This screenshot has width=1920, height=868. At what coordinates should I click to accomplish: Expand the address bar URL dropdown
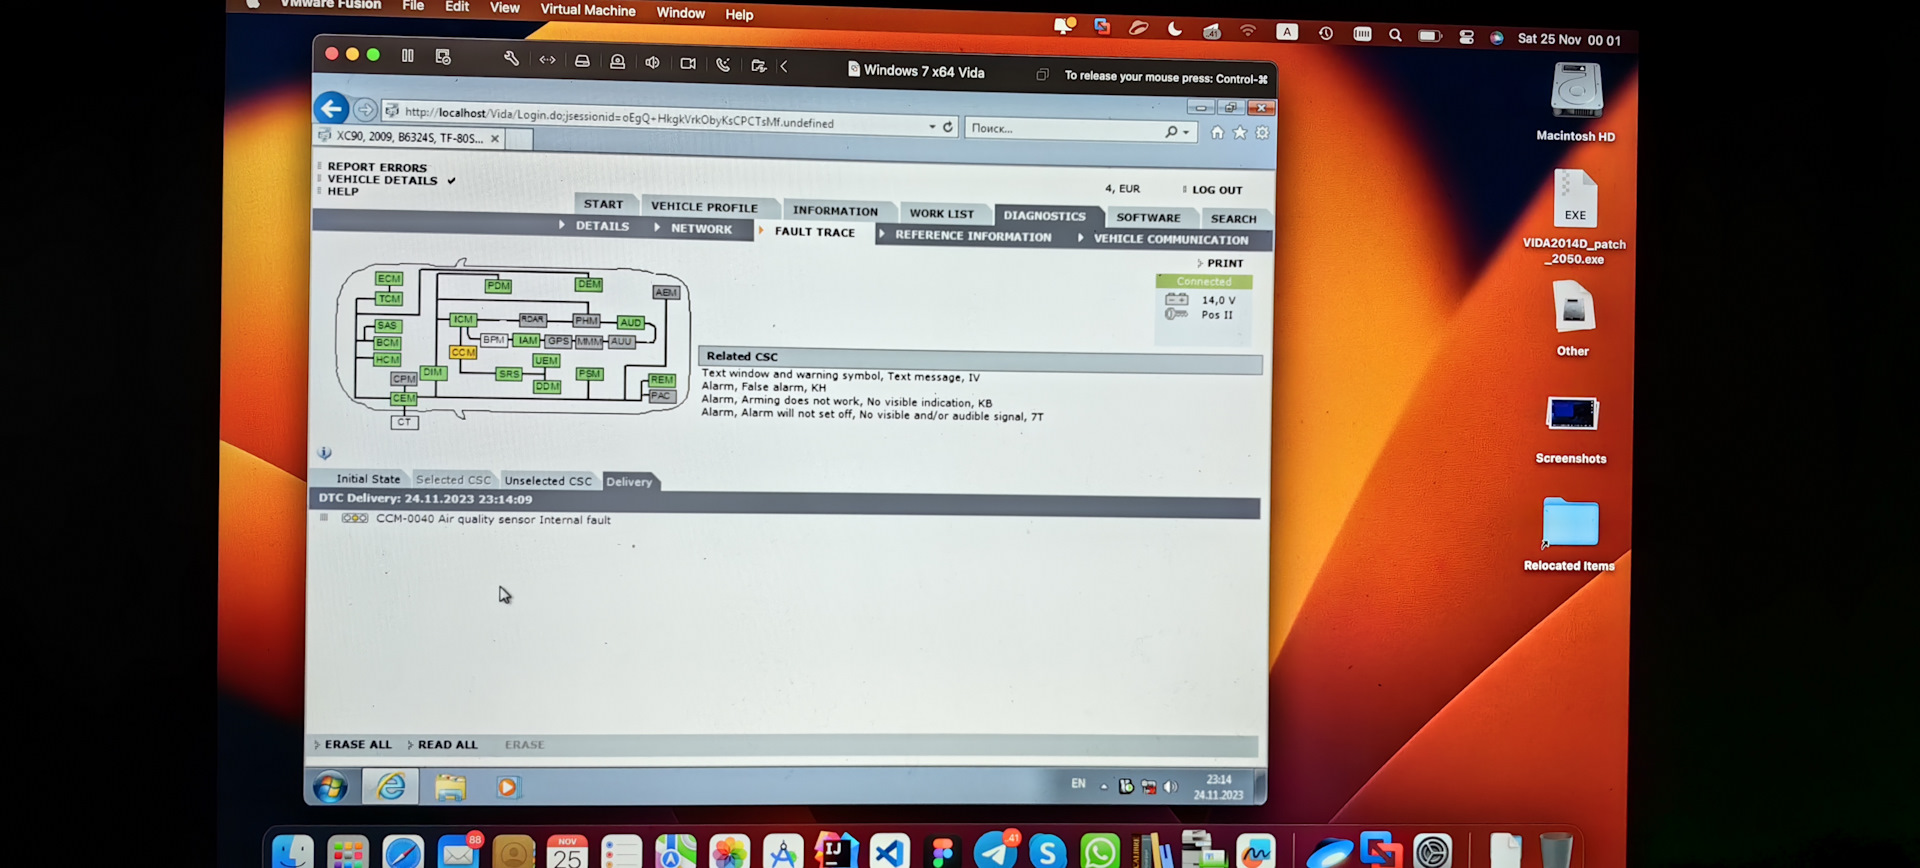click(x=932, y=127)
